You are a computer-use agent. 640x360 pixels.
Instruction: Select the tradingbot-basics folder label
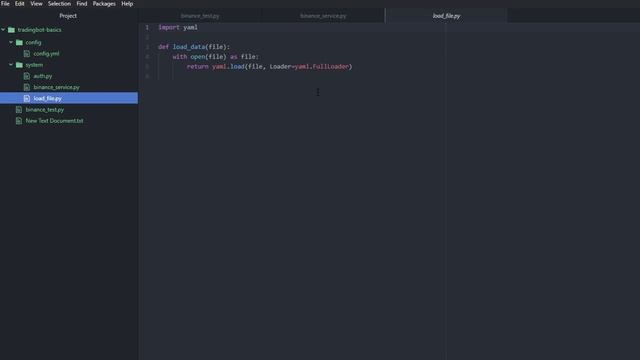point(39,30)
